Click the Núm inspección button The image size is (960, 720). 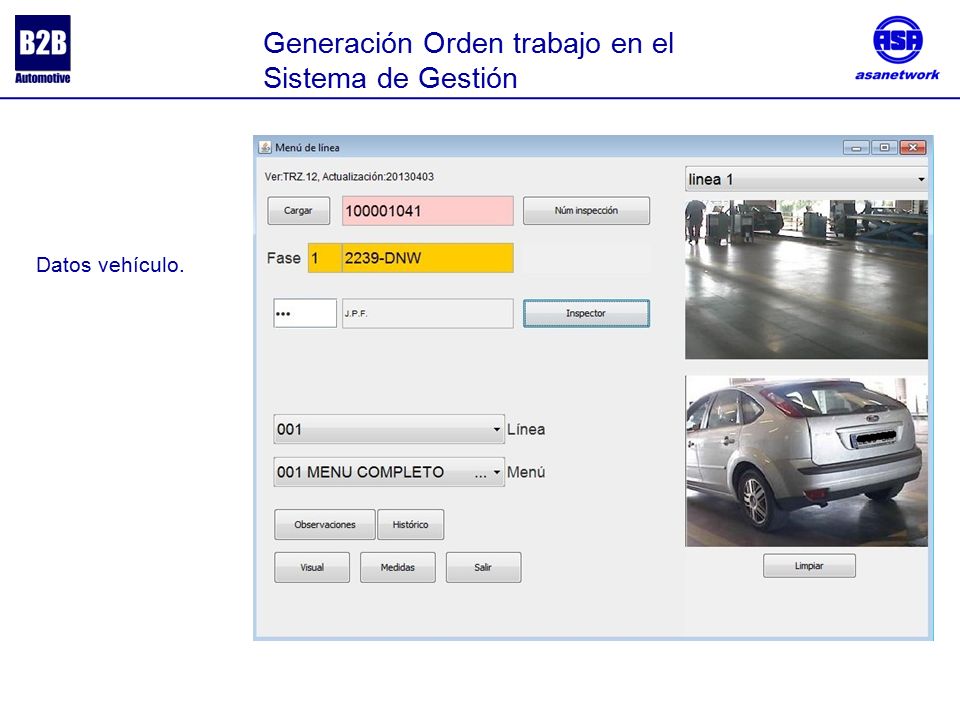[586, 211]
